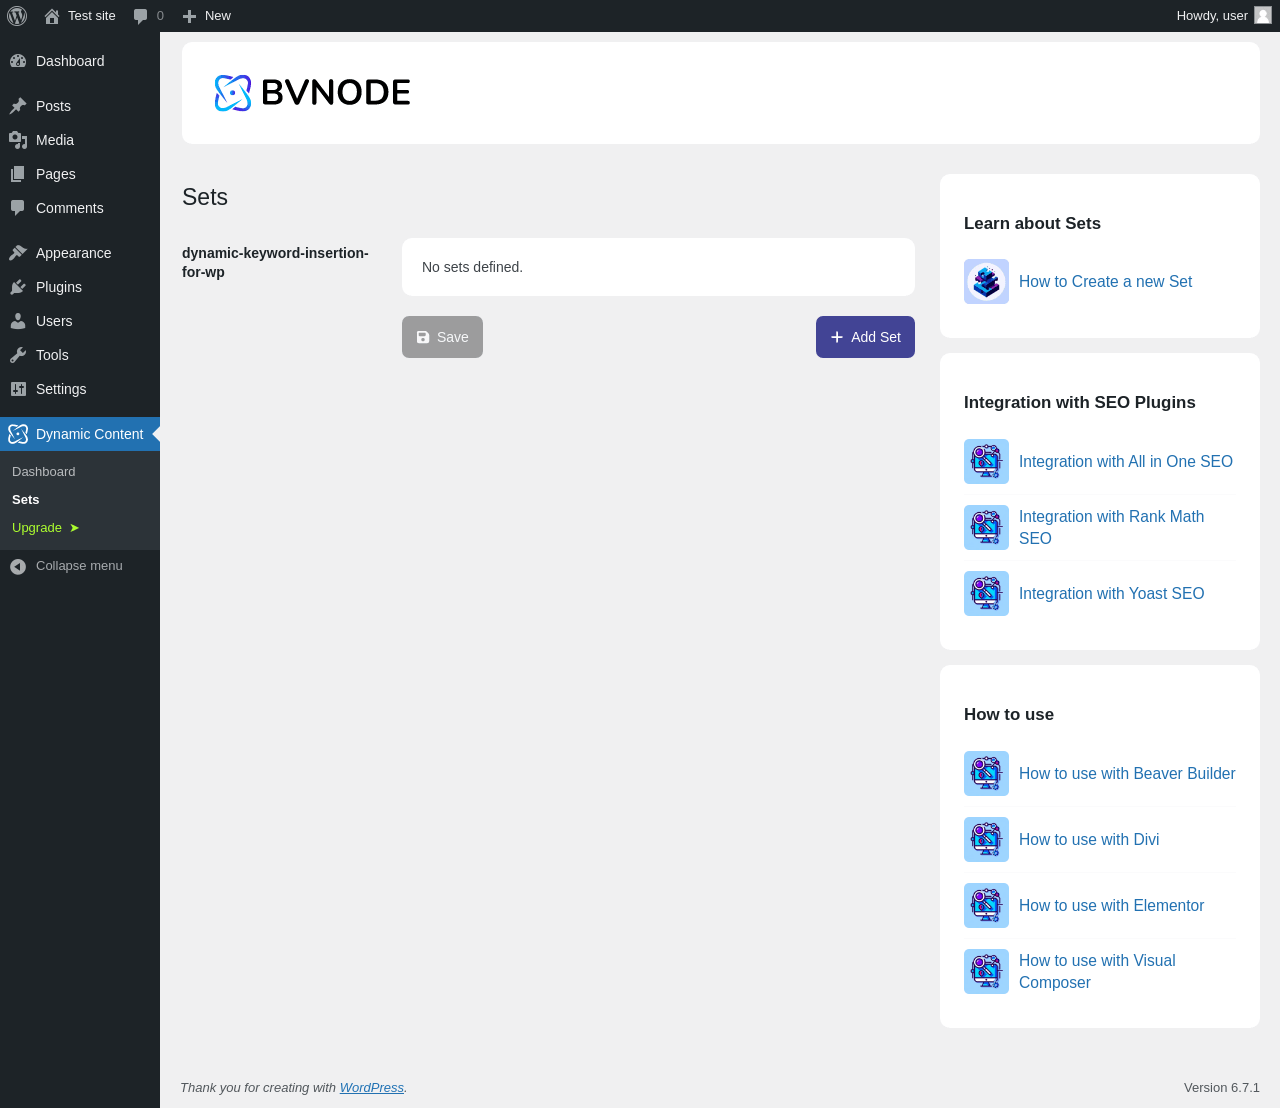1280x1108 pixels.
Task: Open How to use with Divi link
Action: [1089, 840]
